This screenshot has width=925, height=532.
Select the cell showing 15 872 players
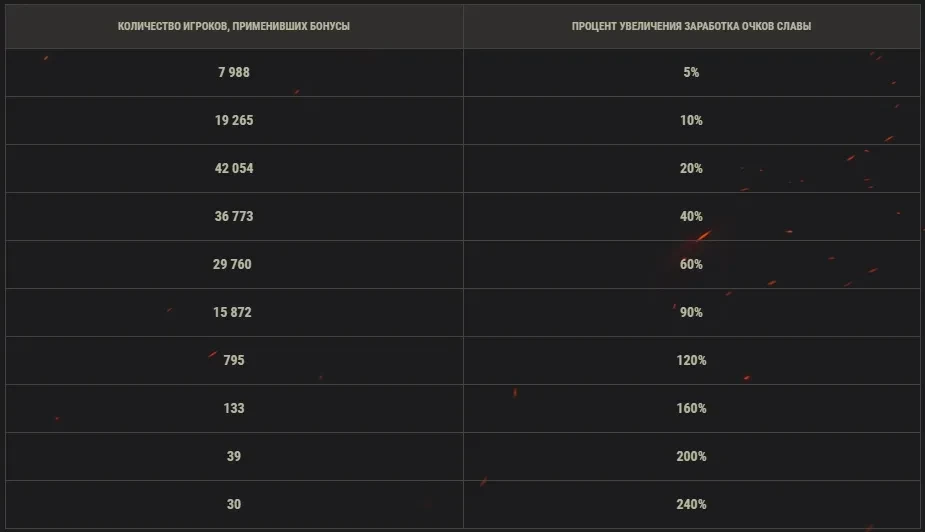[x=234, y=313]
